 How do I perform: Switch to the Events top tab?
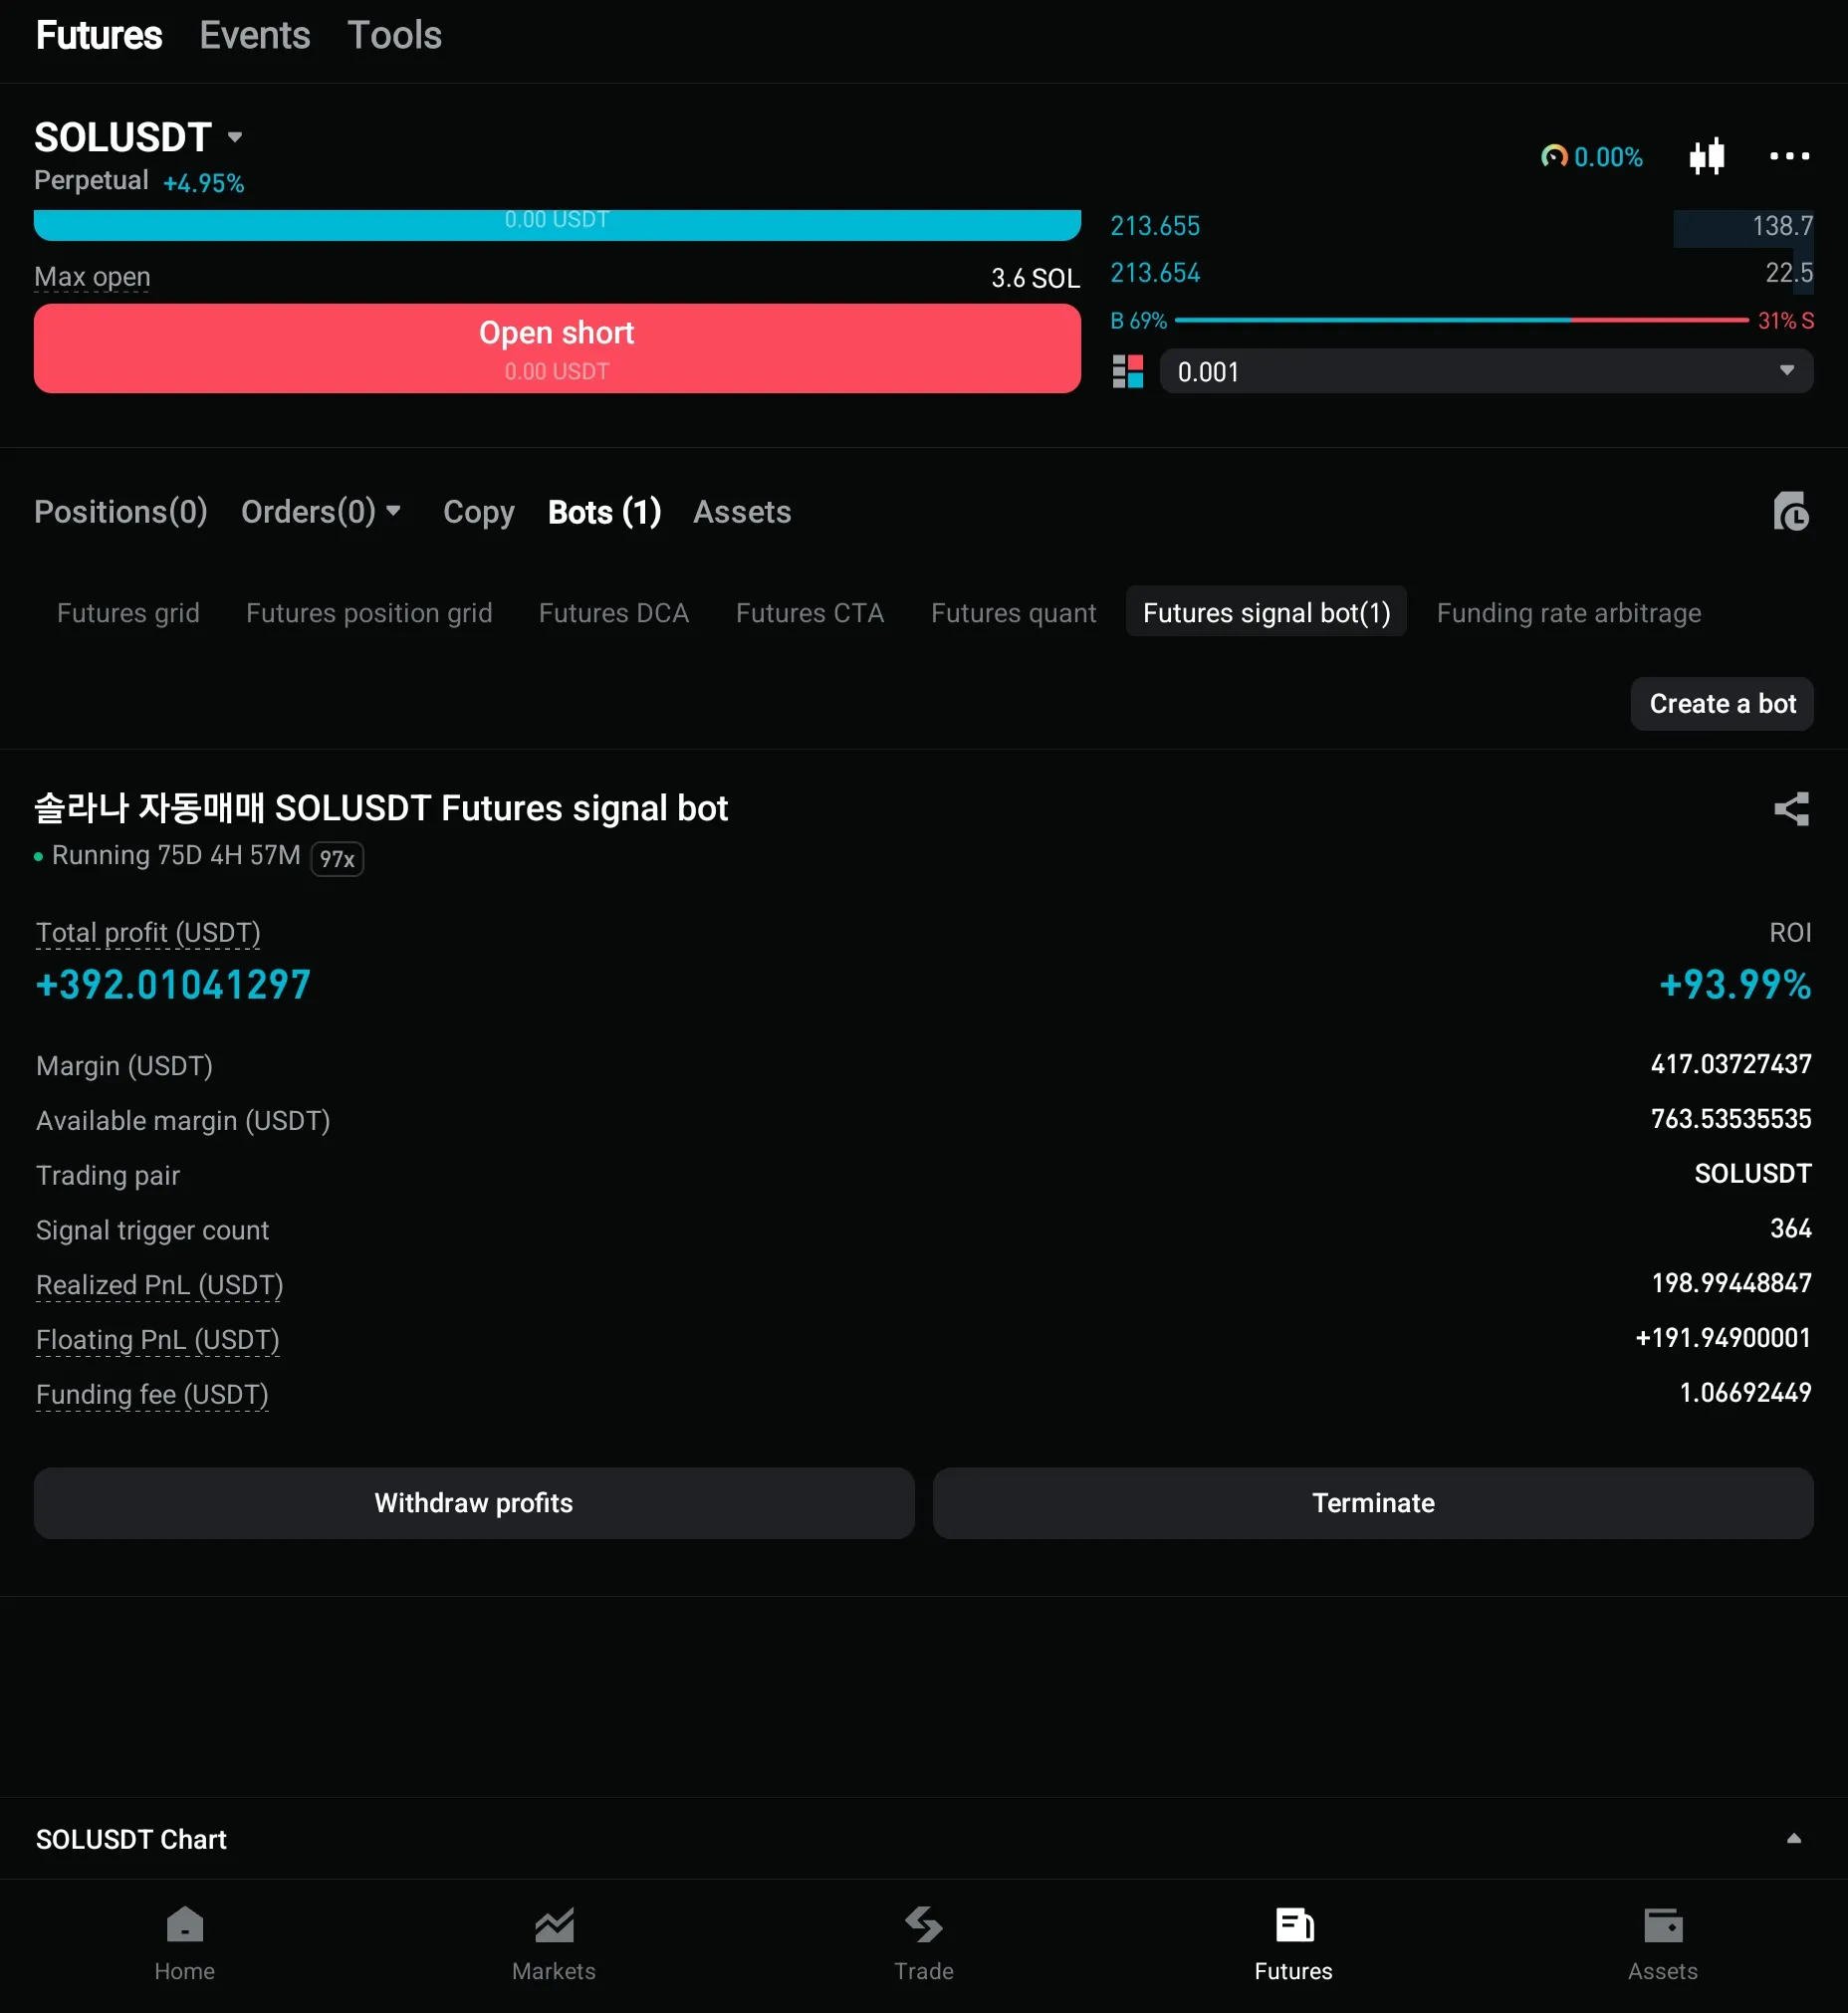(255, 36)
